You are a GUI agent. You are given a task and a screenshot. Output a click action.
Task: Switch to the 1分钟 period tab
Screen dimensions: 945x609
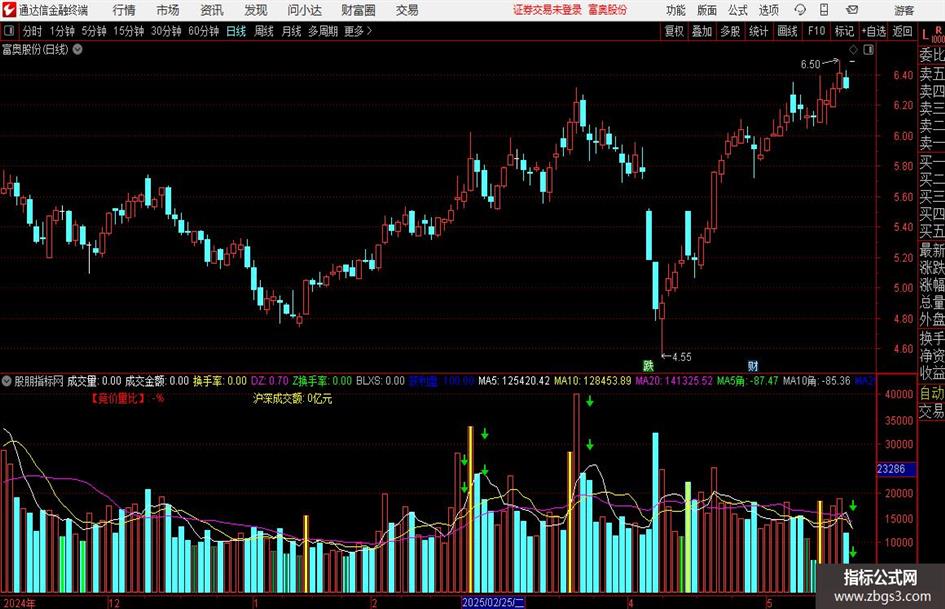(x=62, y=31)
